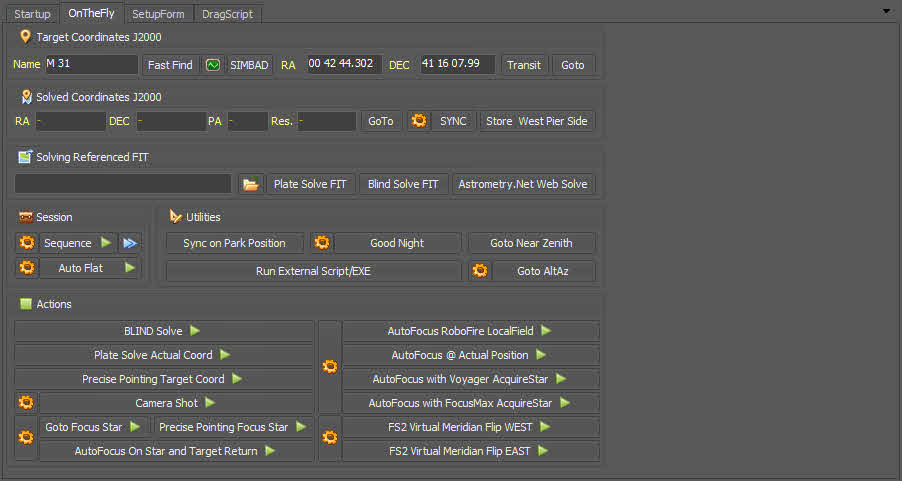
Task: Click Blind Solve FIT button
Action: [403, 184]
